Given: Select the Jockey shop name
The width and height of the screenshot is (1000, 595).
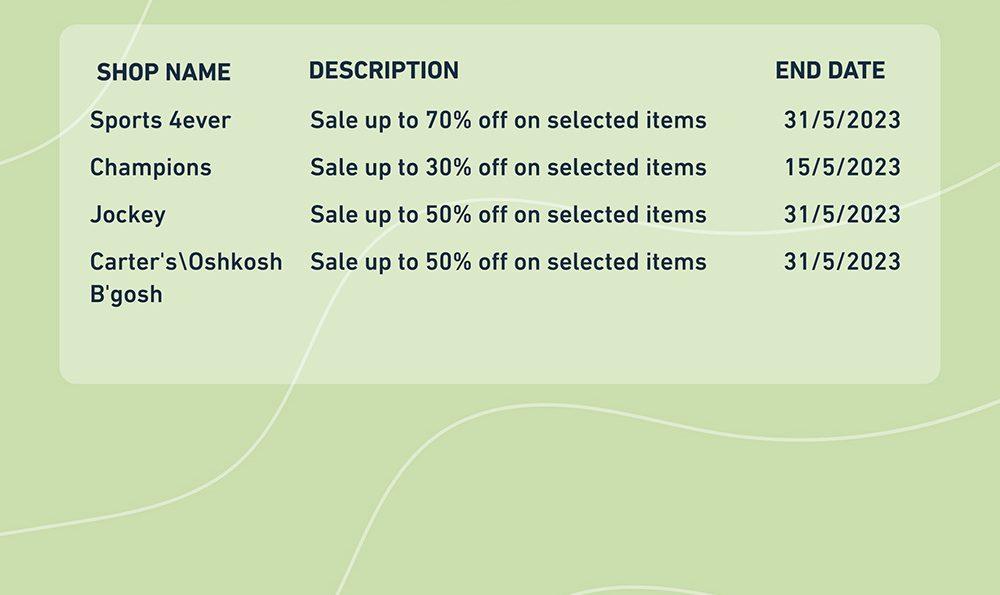Looking at the screenshot, I should [128, 214].
